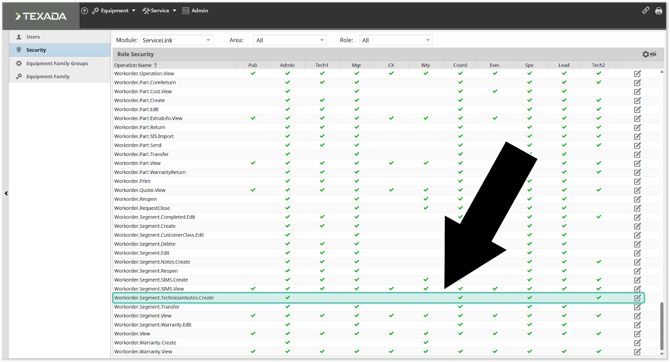Viewport: 670px width, 362px height.
Task: Open the Admin menu item
Action: [x=195, y=11]
